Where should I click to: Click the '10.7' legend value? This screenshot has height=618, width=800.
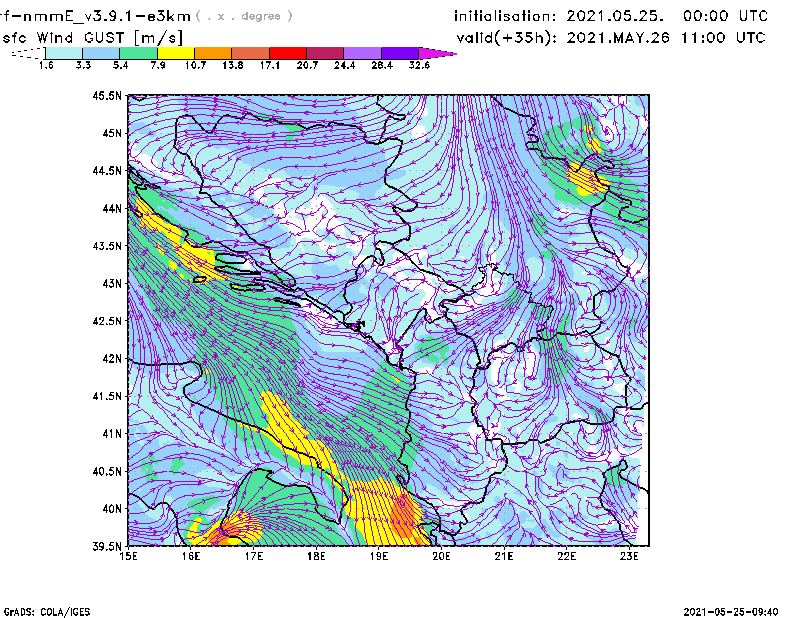(x=195, y=65)
